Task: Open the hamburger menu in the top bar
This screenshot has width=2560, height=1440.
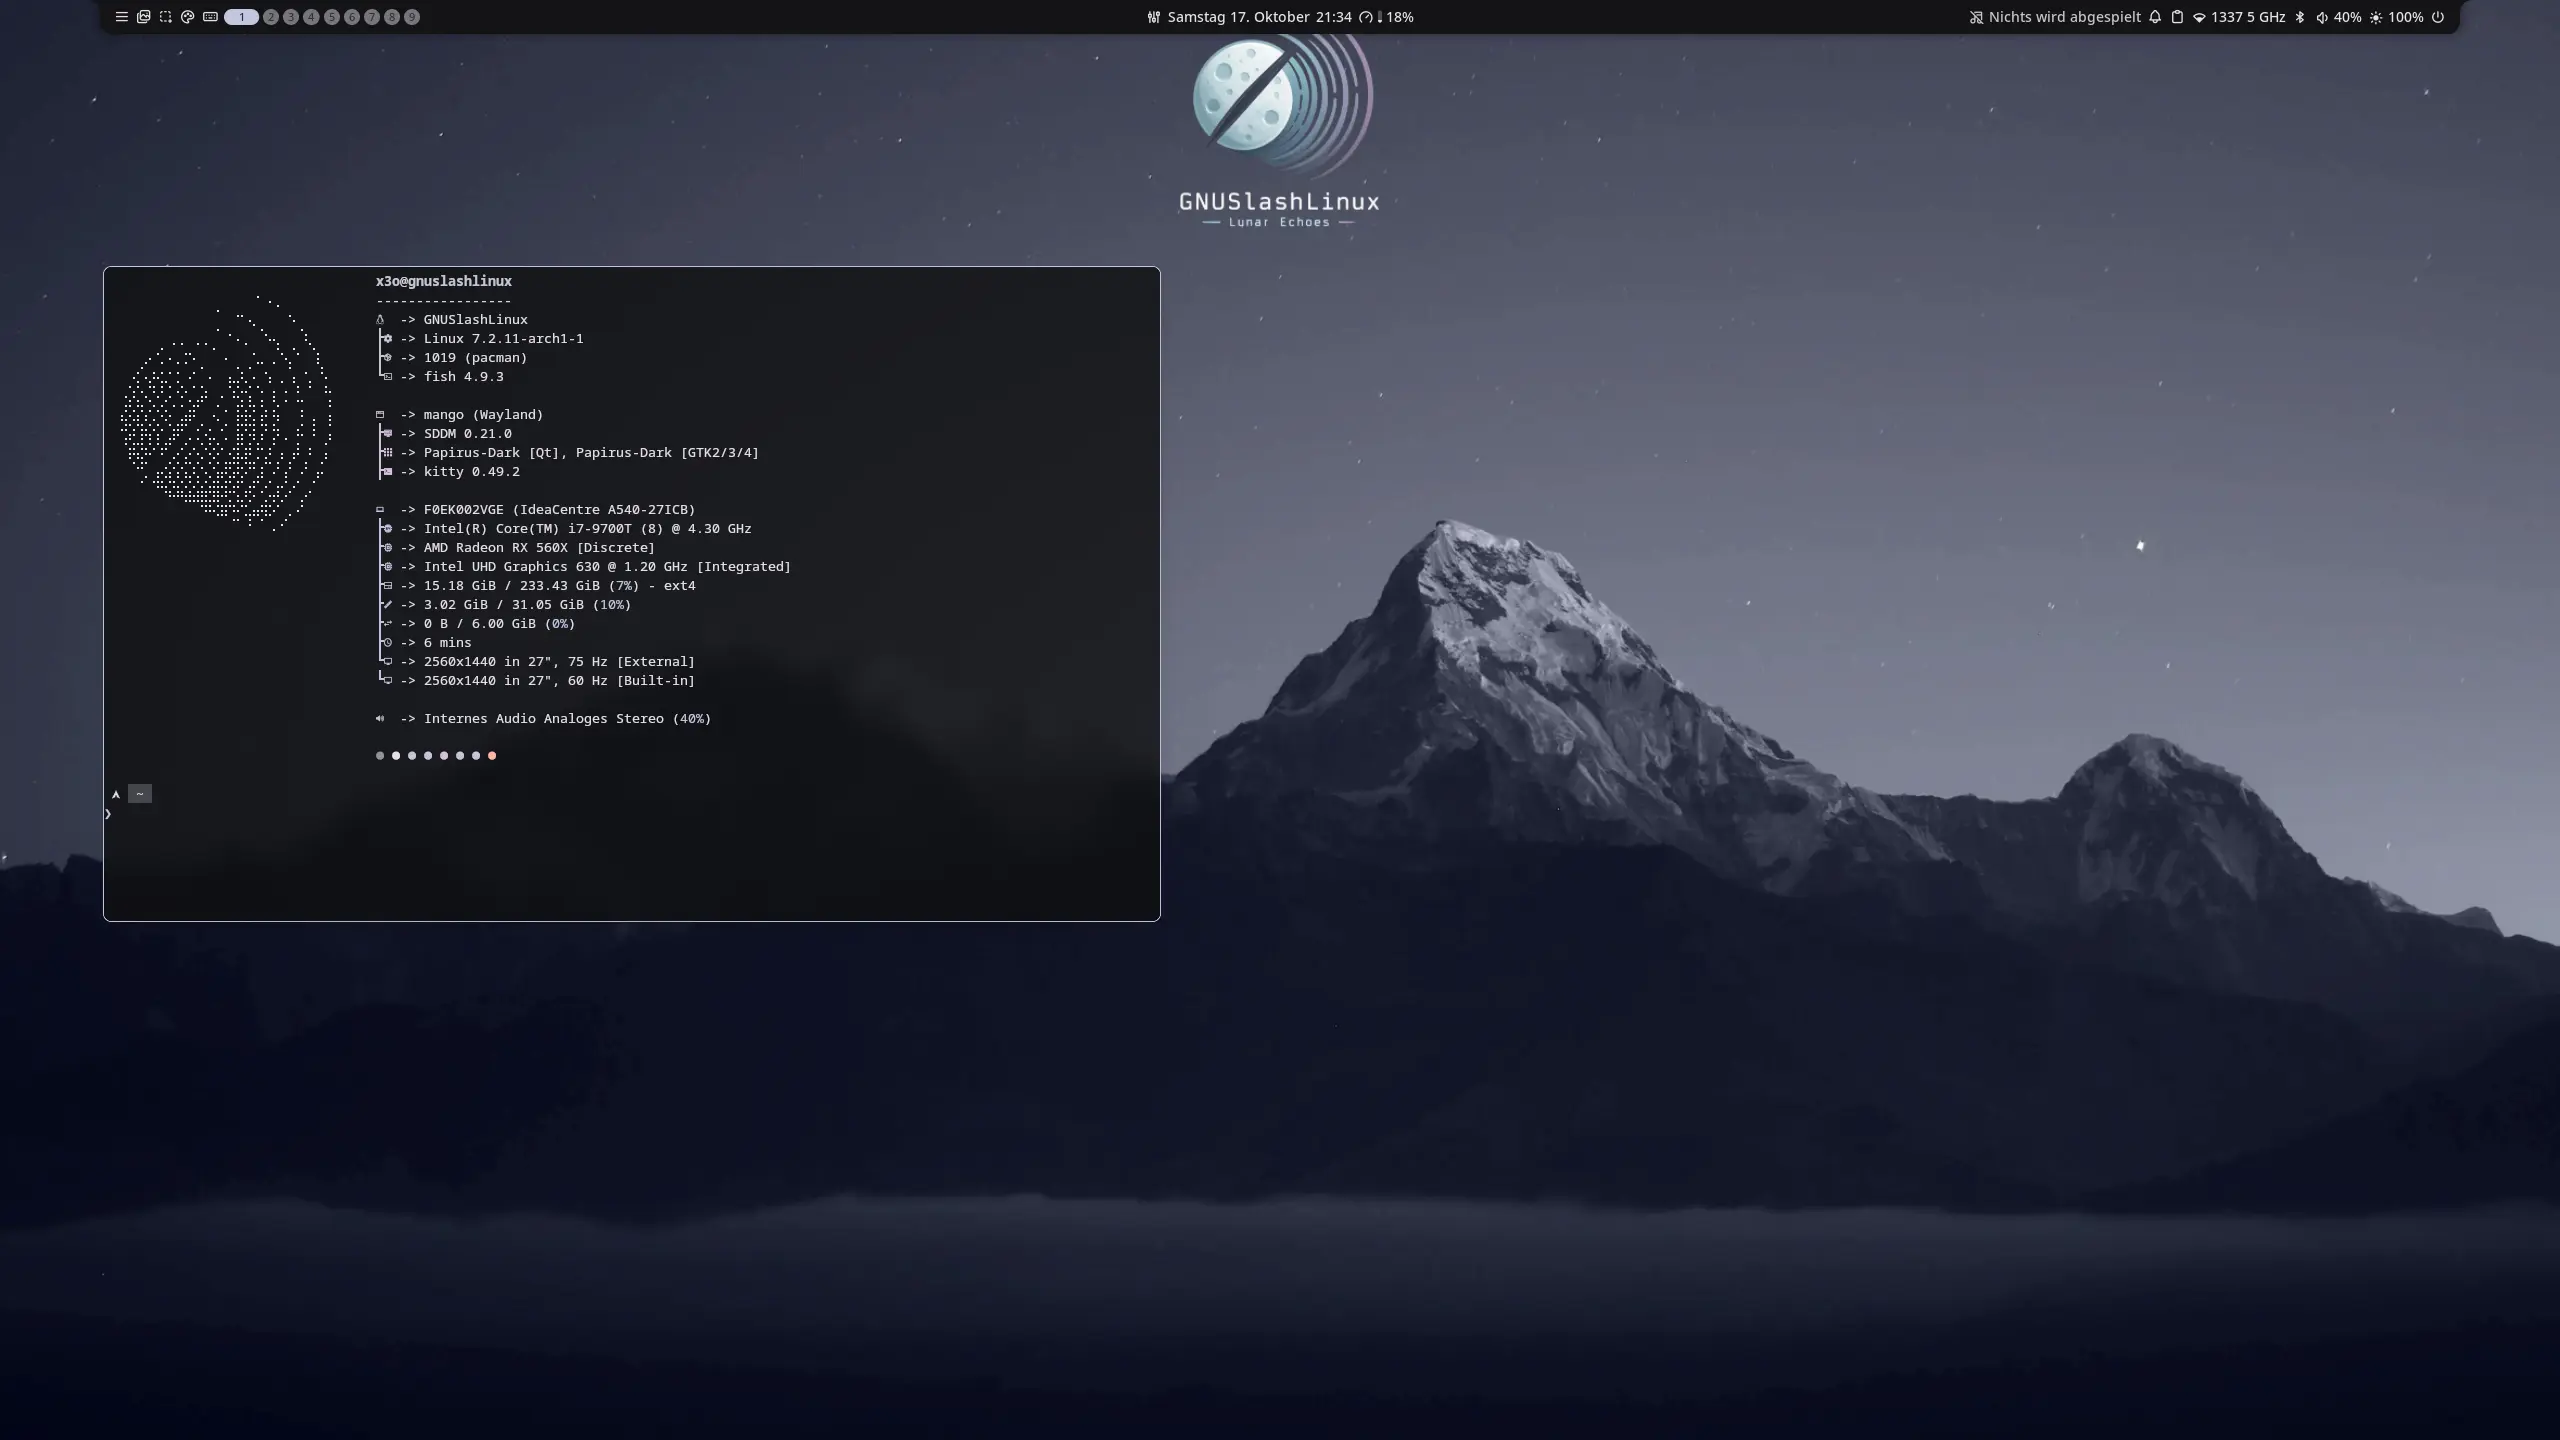Action: tap(121, 17)
